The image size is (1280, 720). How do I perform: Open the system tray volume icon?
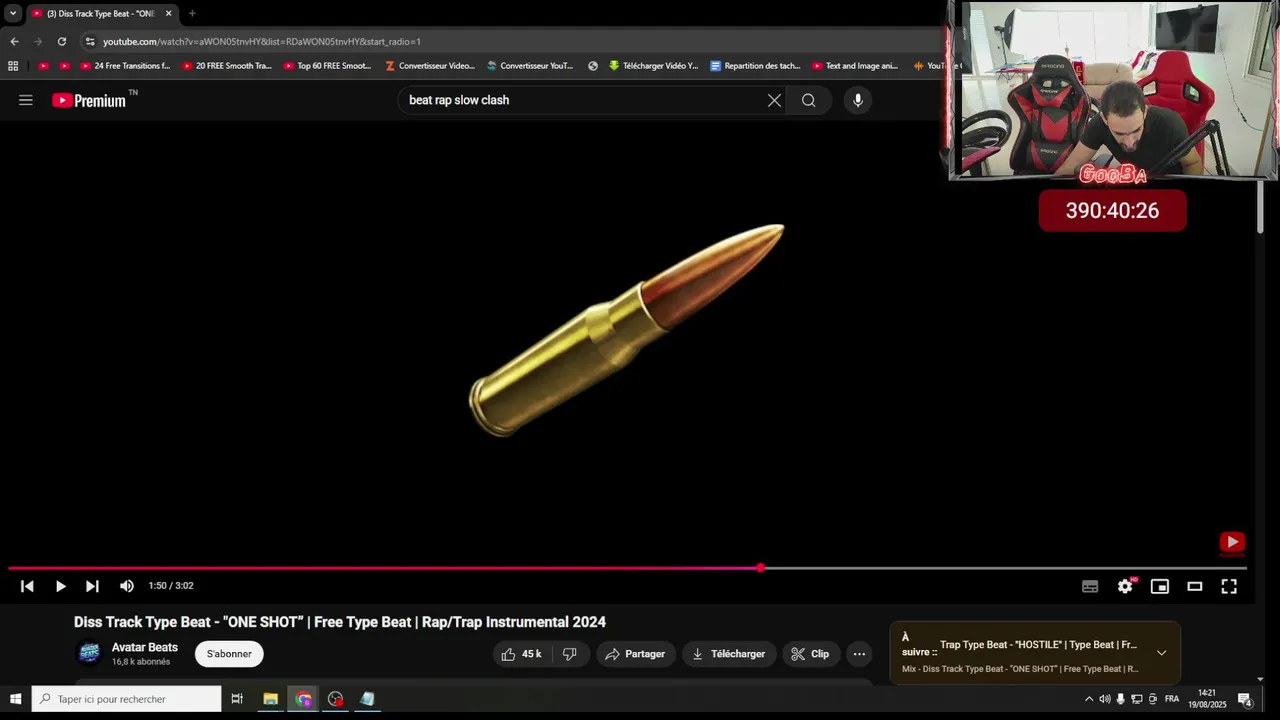click(x=1105, y=699)
